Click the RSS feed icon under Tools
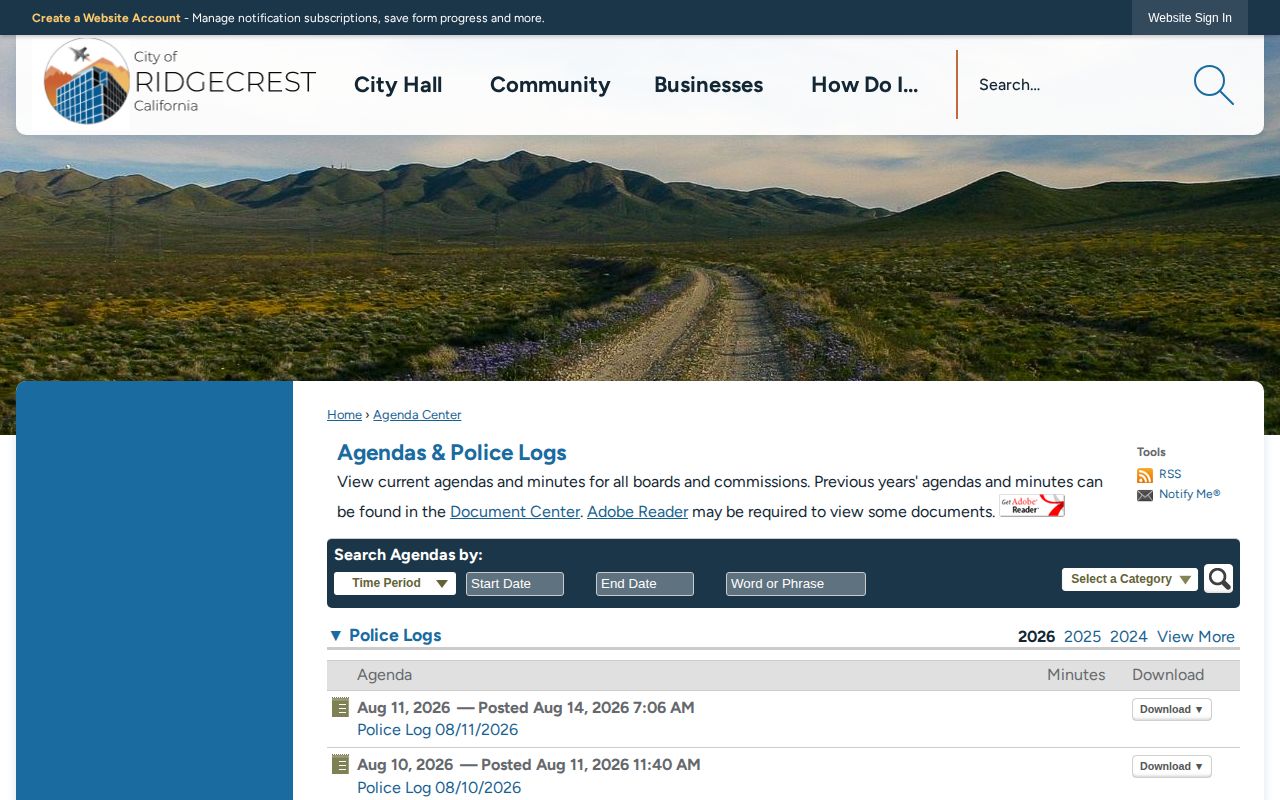 [x=1145, y=475]
